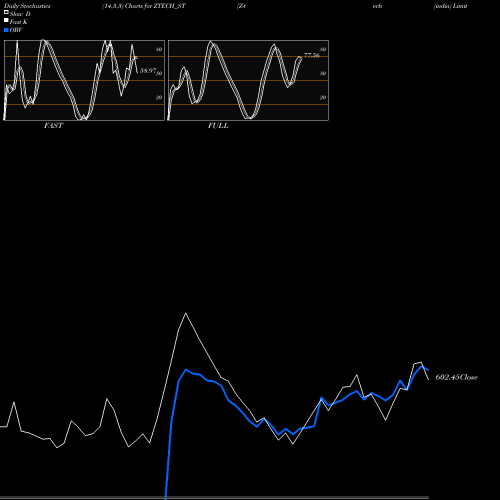
Task: Select the 'OBV' legend label
Action: point(16,30)
